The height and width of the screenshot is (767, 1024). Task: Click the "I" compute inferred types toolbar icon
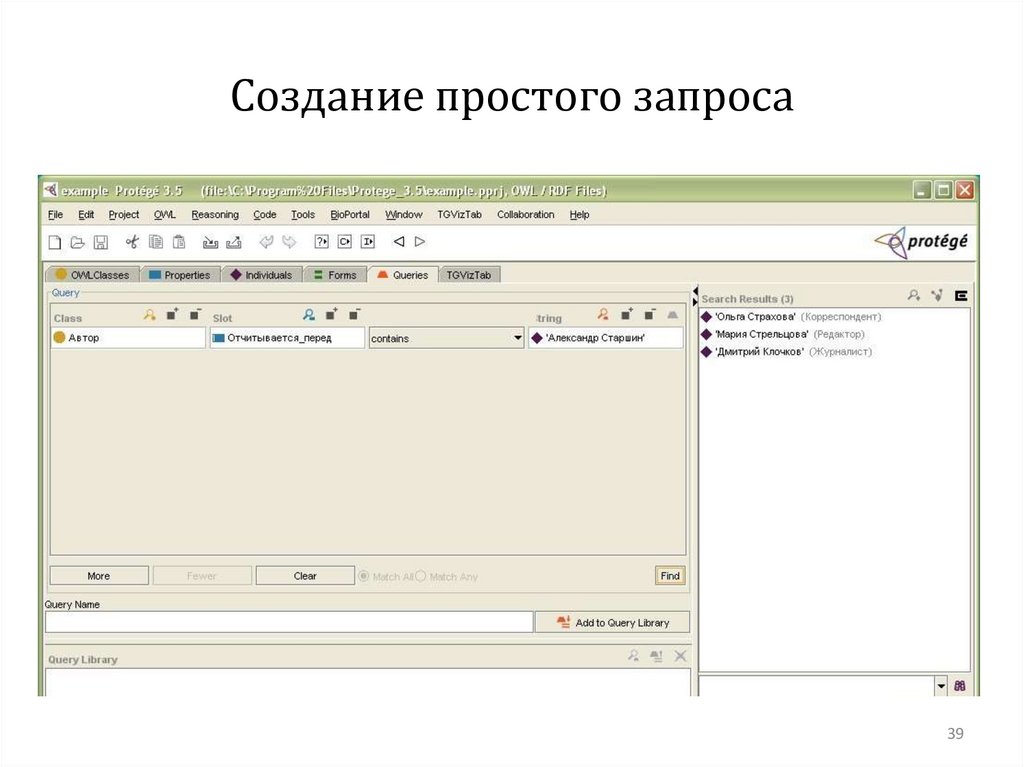(x=368, y=242)
